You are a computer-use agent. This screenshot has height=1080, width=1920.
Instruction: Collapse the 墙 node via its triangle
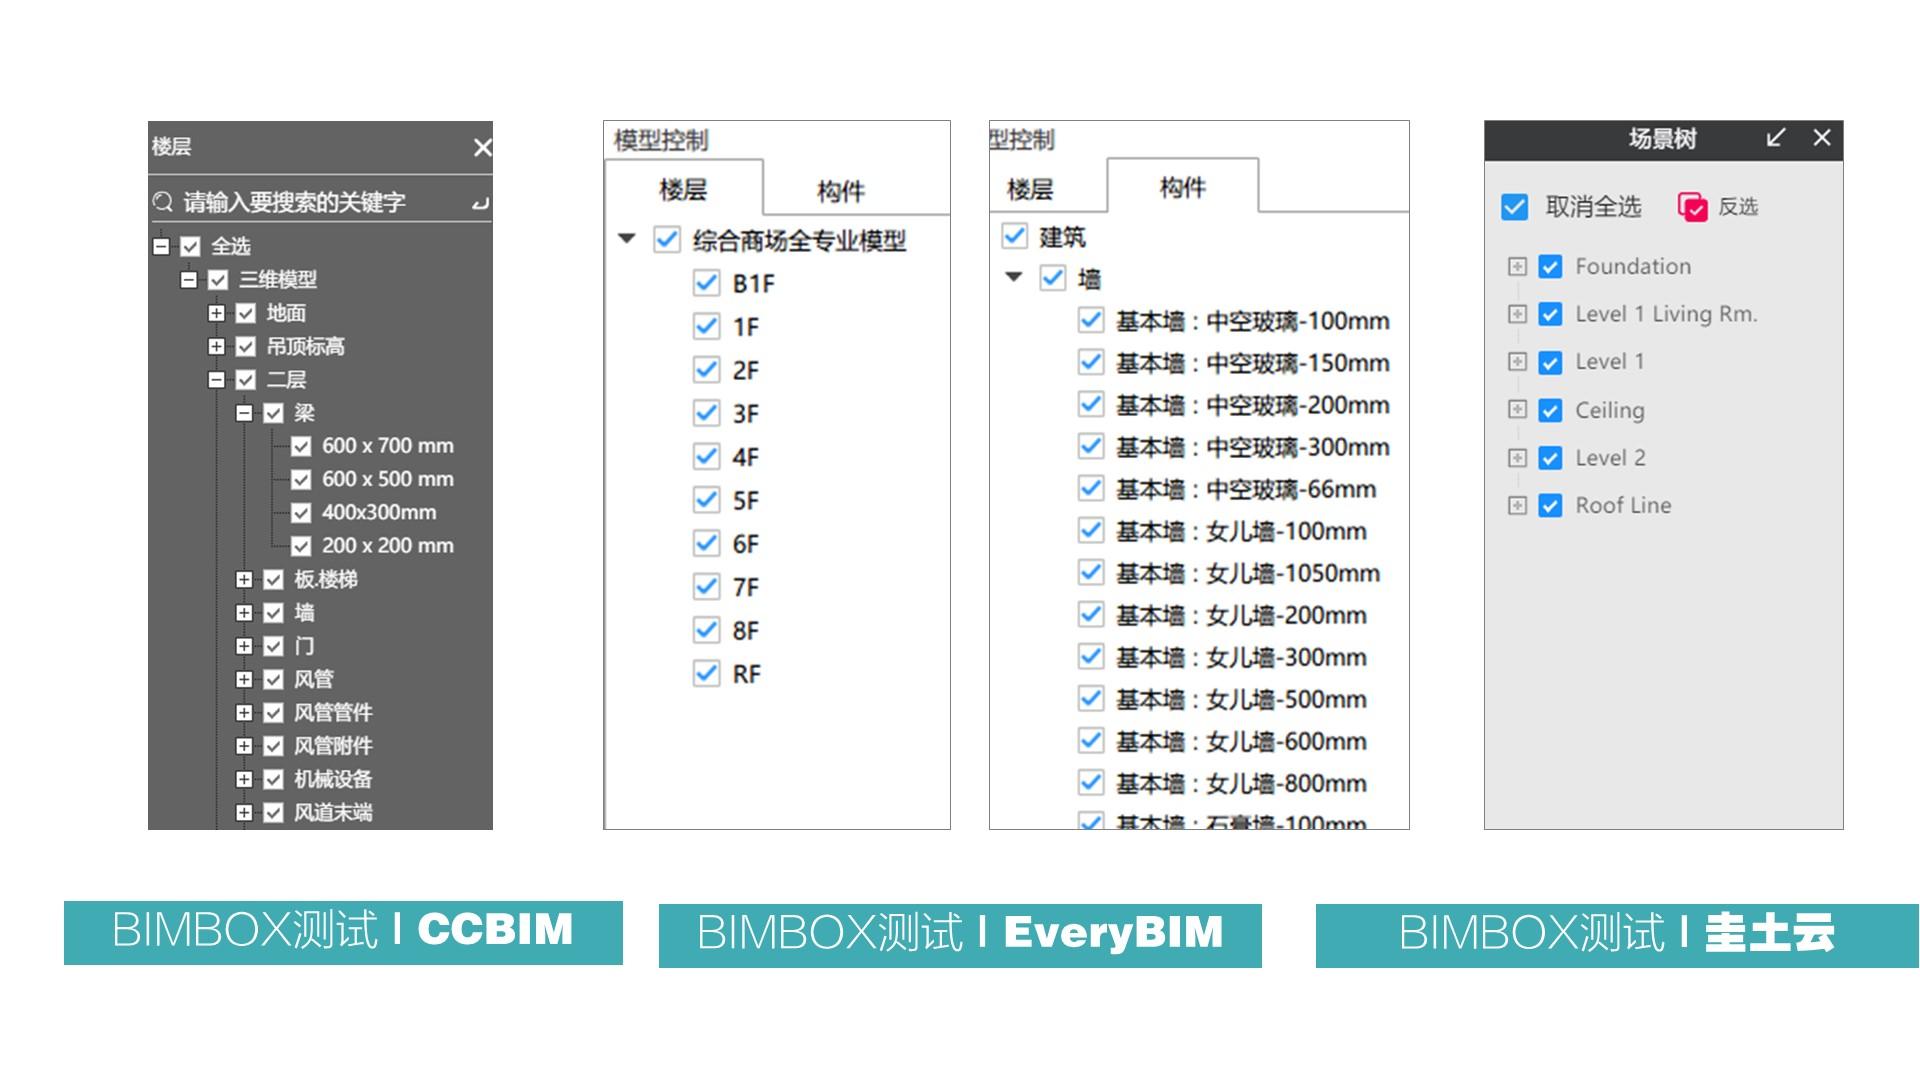click(x=1013, y=279)
